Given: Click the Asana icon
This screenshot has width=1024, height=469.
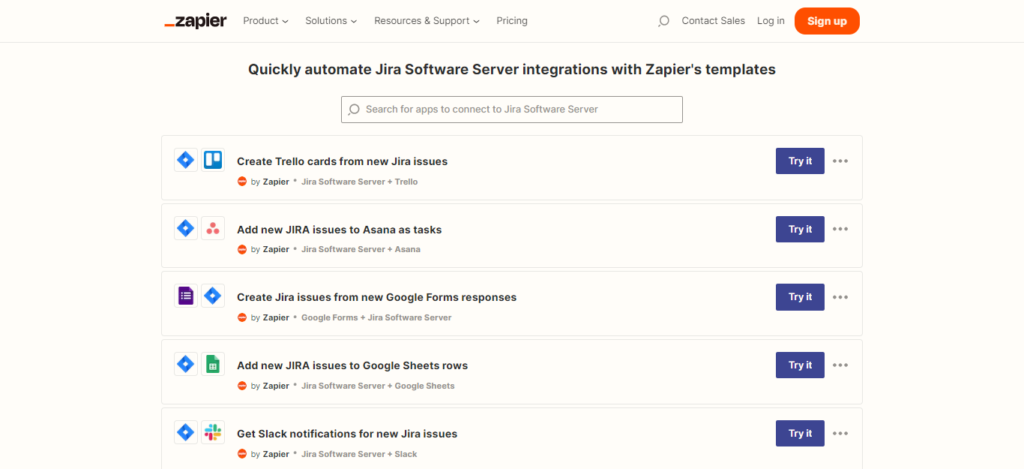Looking at the screenshot, I should tap(213, 228).
